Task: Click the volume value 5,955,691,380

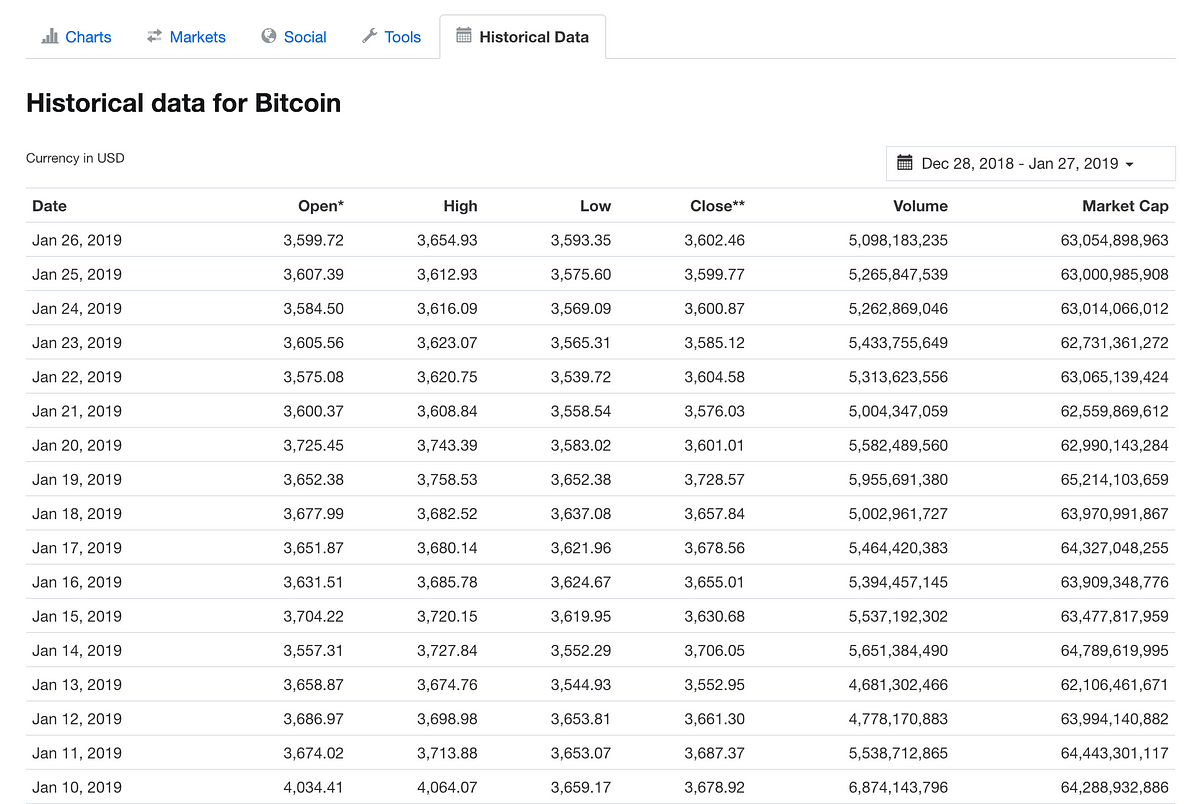Action: (x=898, y=479)
